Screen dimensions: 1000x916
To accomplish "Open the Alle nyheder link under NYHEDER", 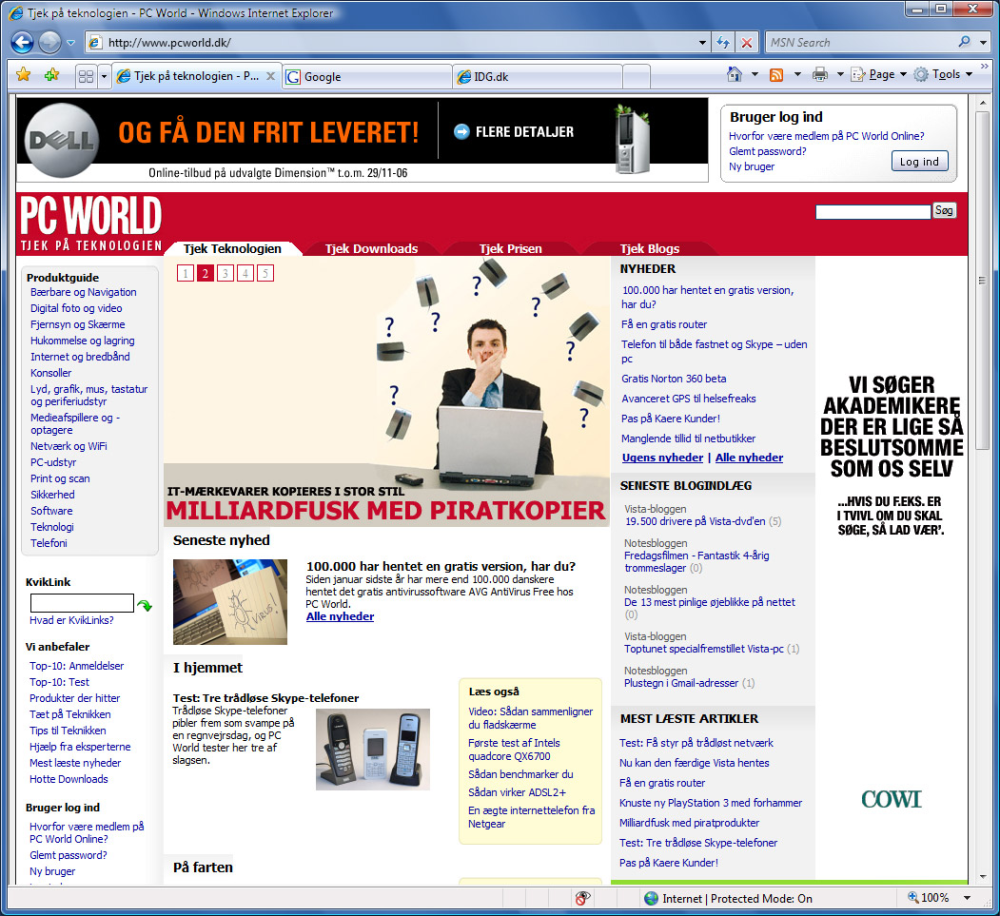I will pos(749,457).
